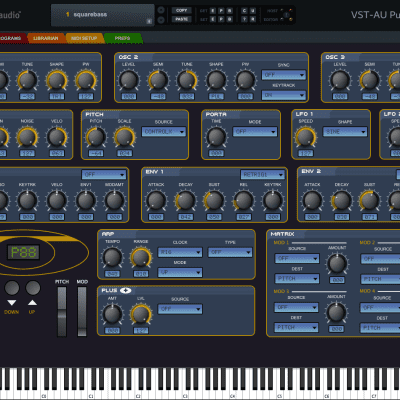This screenshot has width=400, height=400.
Task: Click ENV 1 SUST knob
Action: coord(214,200)
